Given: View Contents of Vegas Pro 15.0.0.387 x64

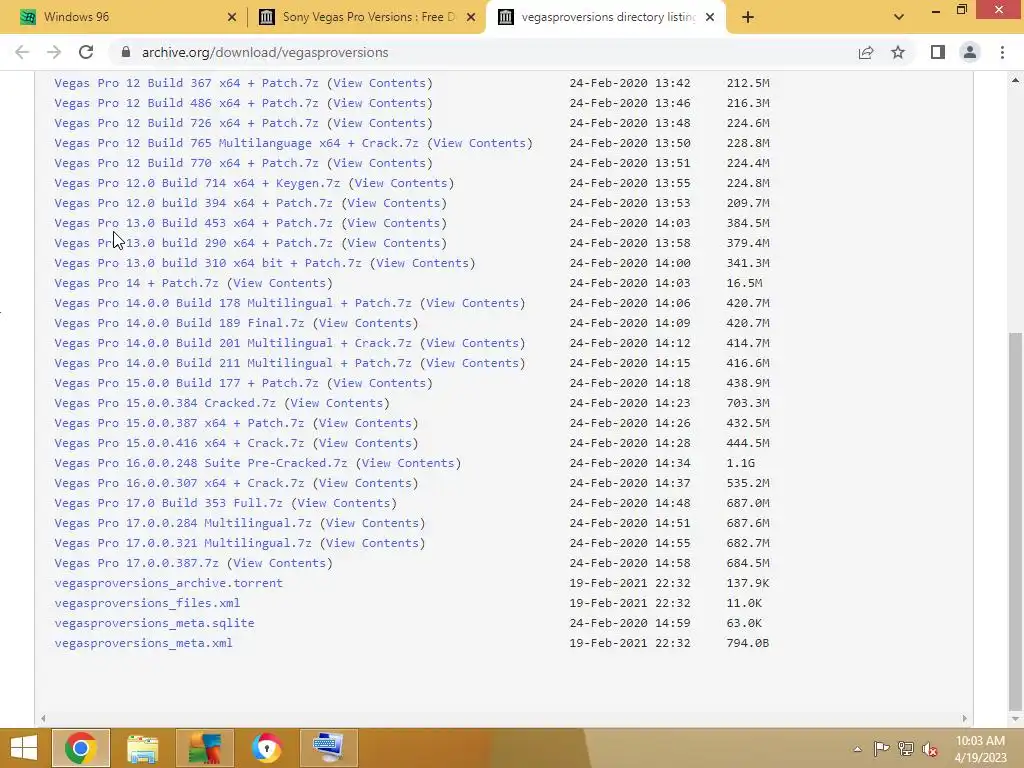Looking at the screenshot, I should 364,423.
